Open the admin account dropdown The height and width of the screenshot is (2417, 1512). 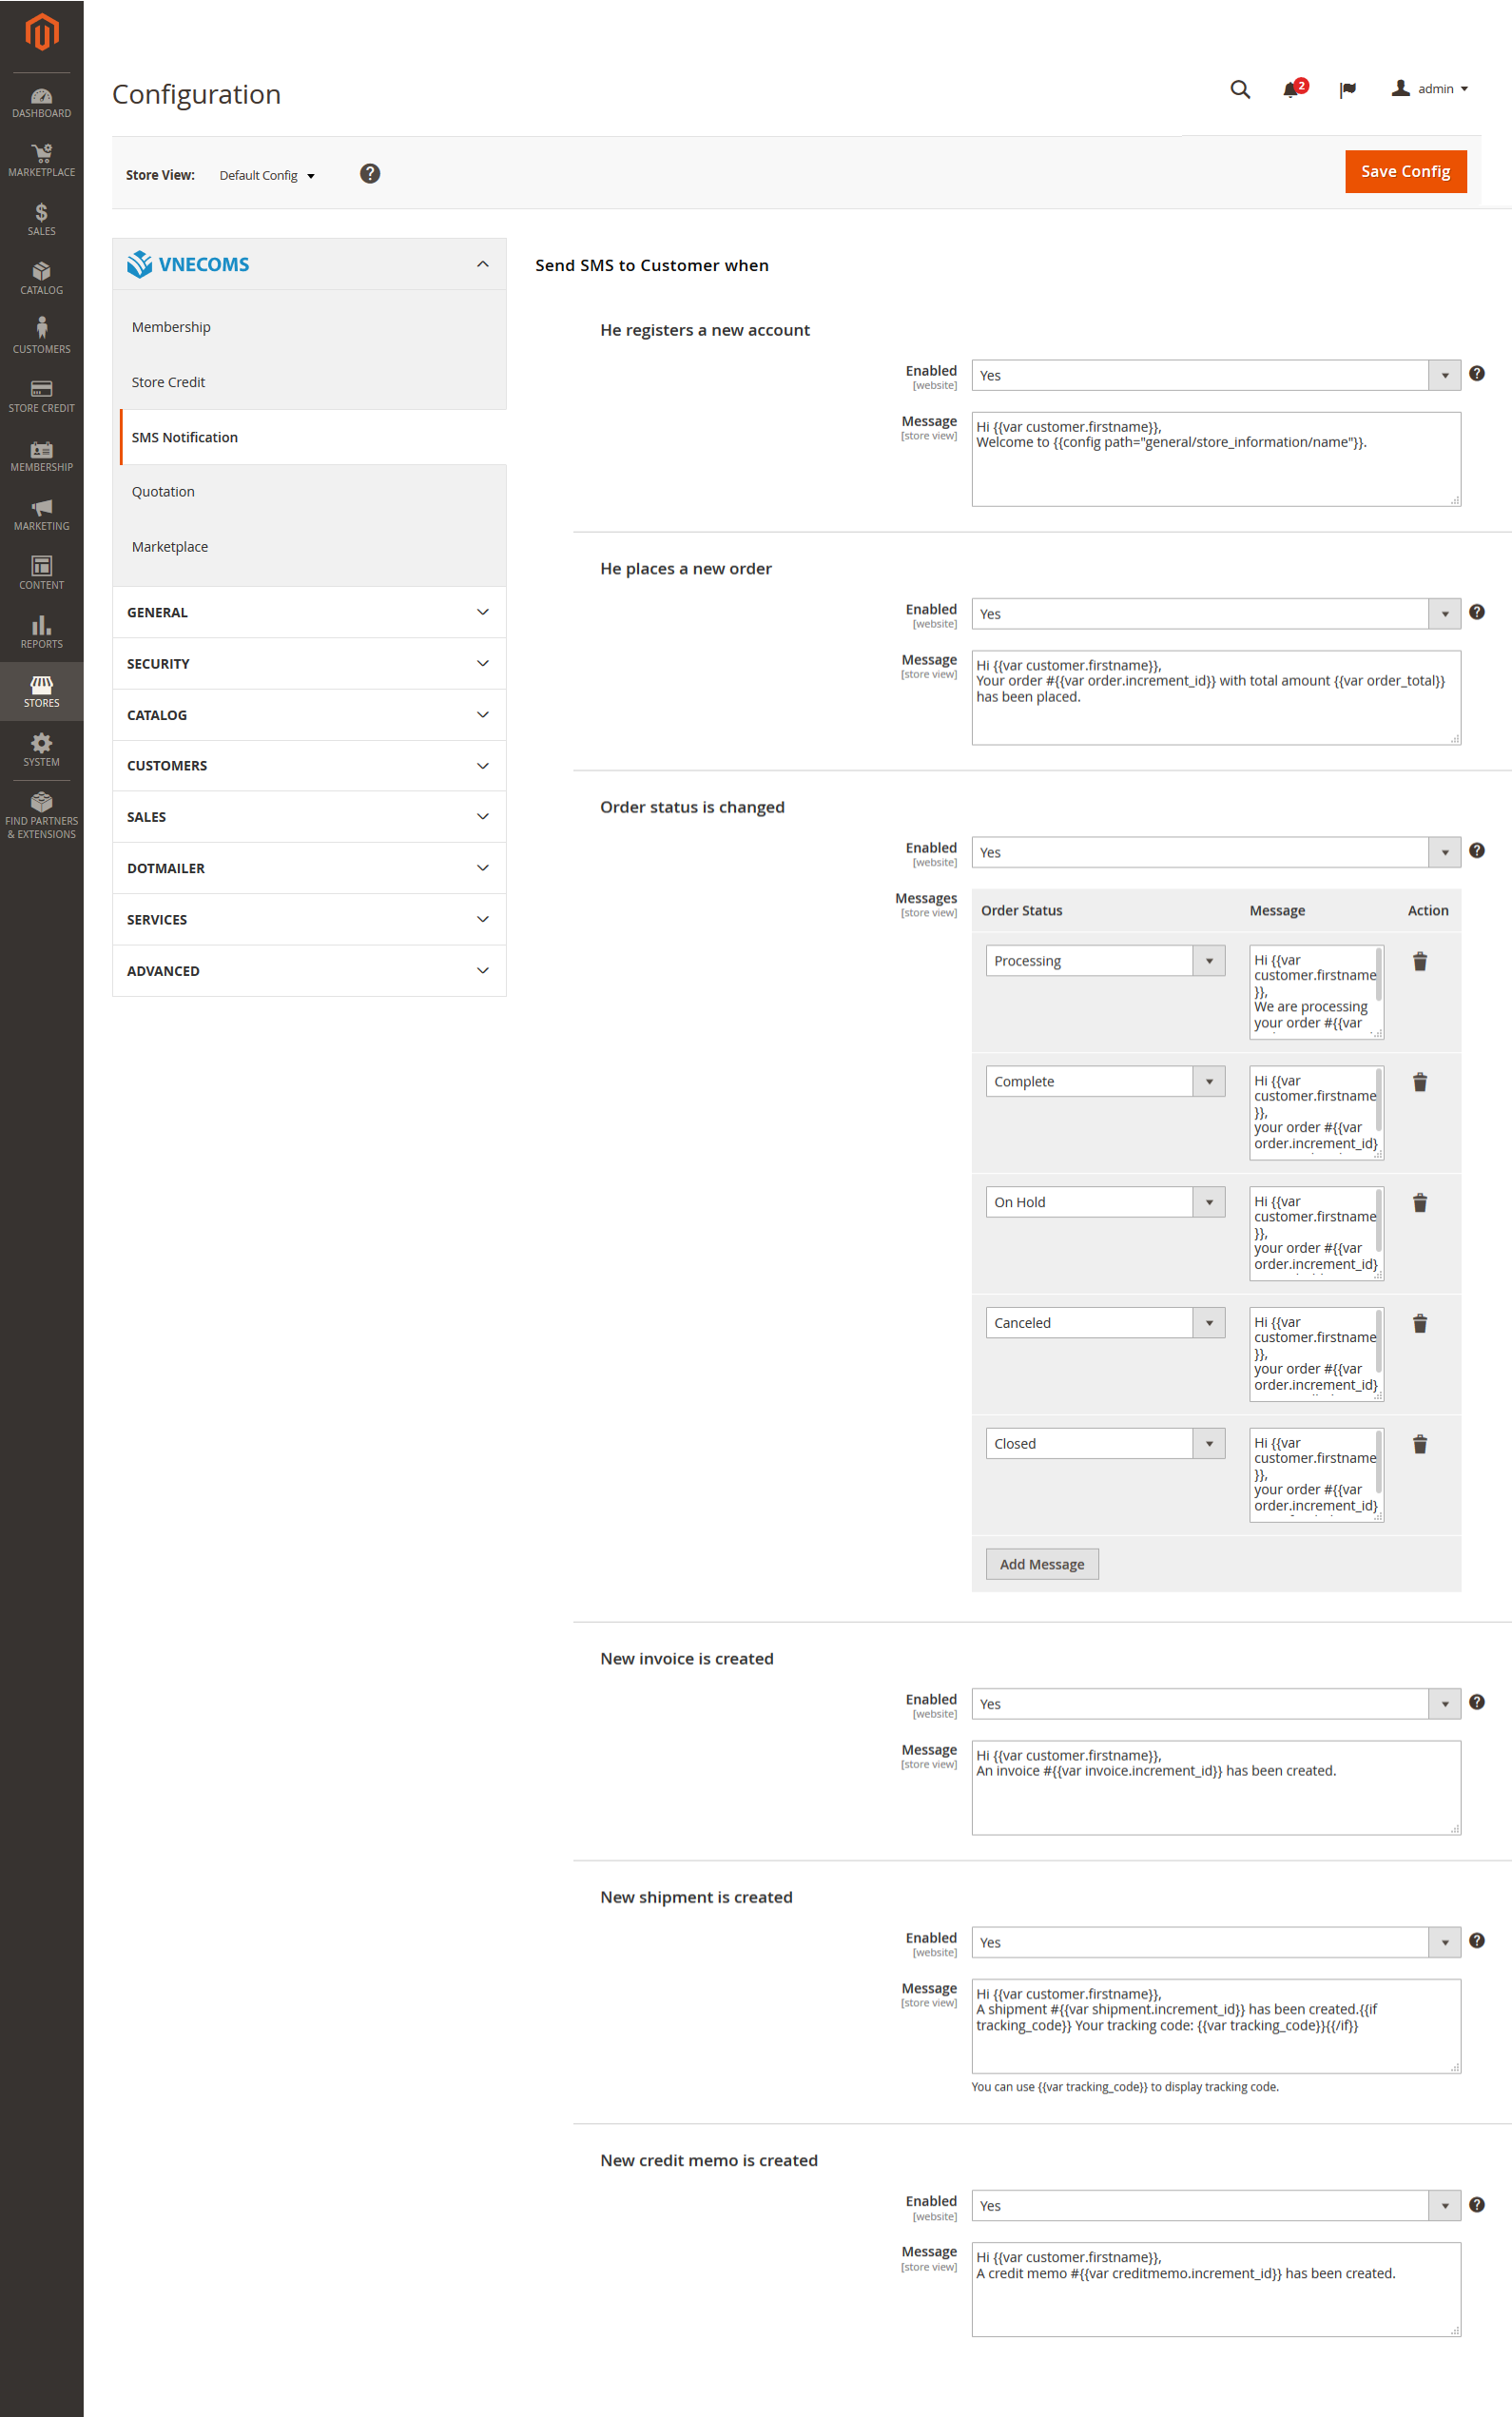(x=1430, y=89)
